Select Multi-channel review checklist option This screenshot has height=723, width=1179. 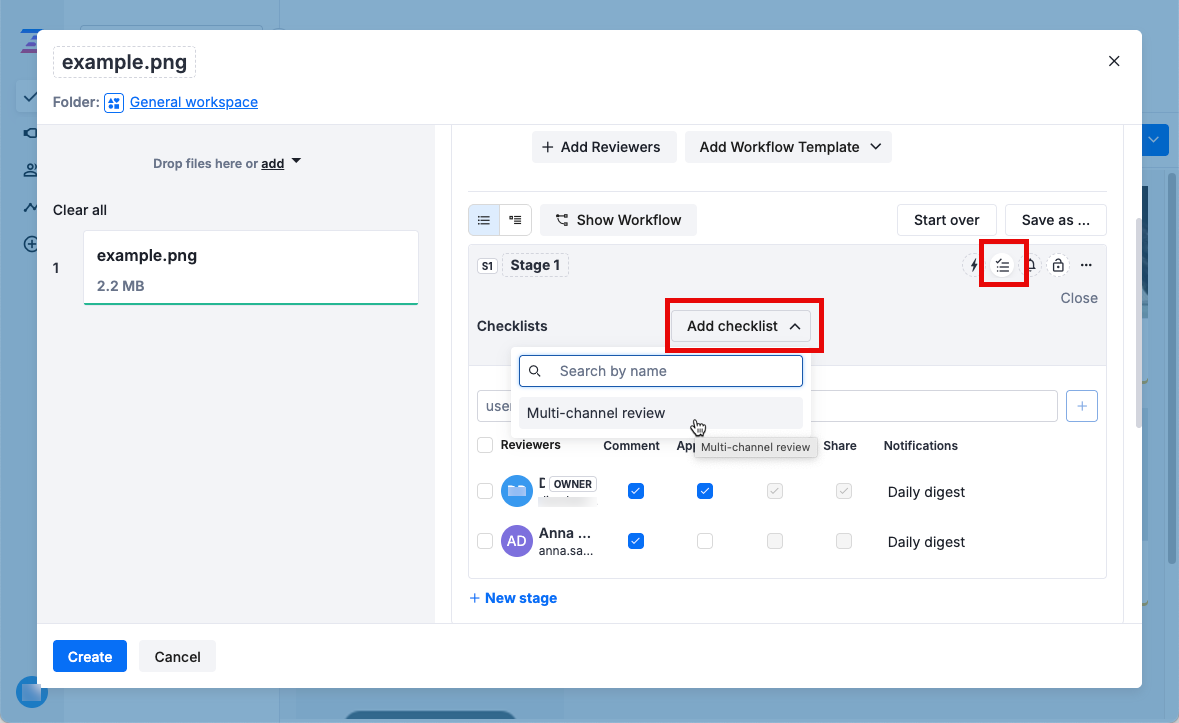coord(660,413)
